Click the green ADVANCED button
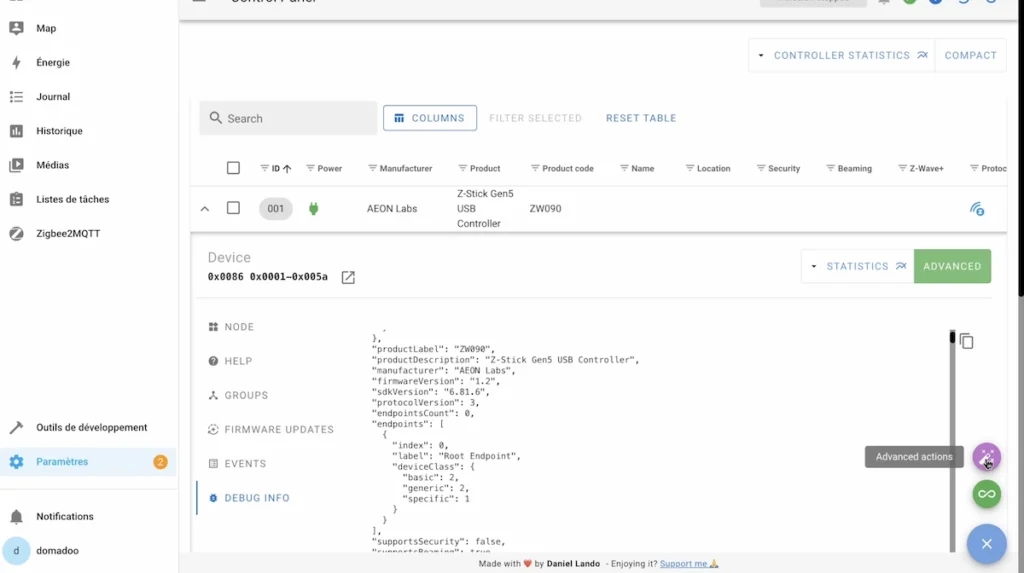This screenshot has width=1024, height=573. (952, 267)
